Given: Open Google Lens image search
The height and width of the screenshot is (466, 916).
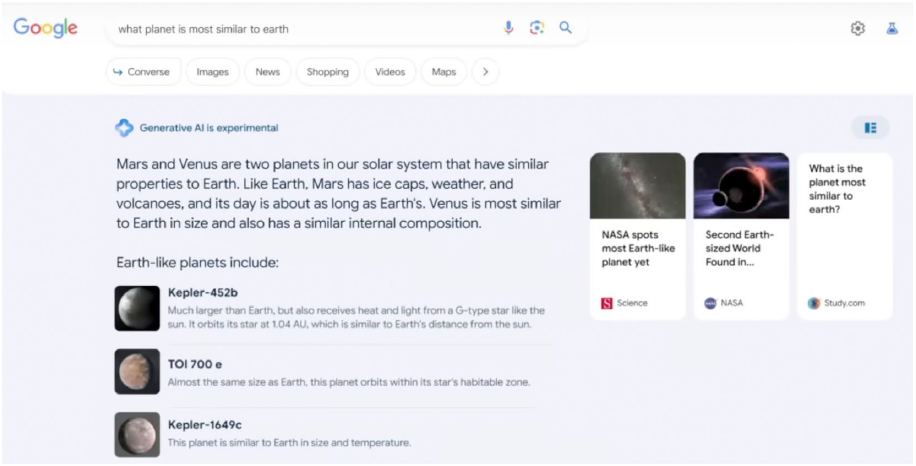Looking at the screenshot, I should [x=537, y=28].
